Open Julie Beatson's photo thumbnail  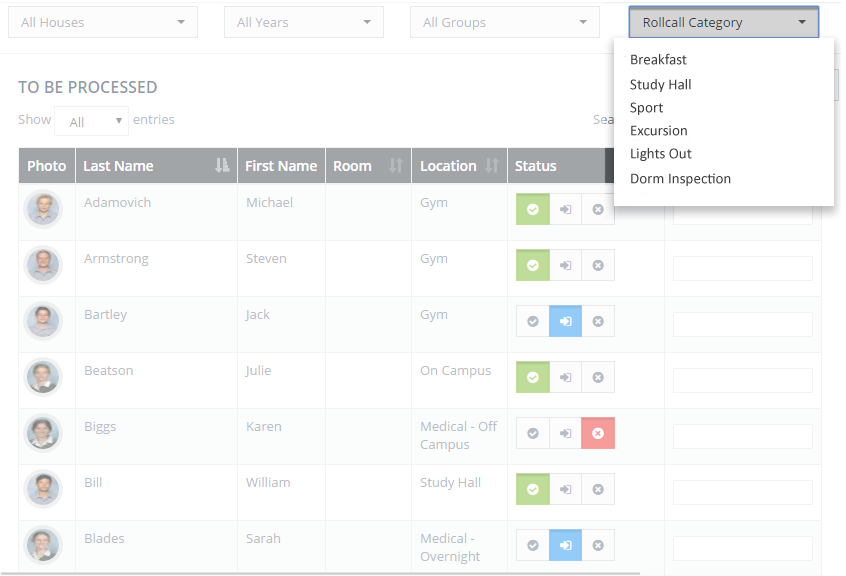click(x=43, y=377)
